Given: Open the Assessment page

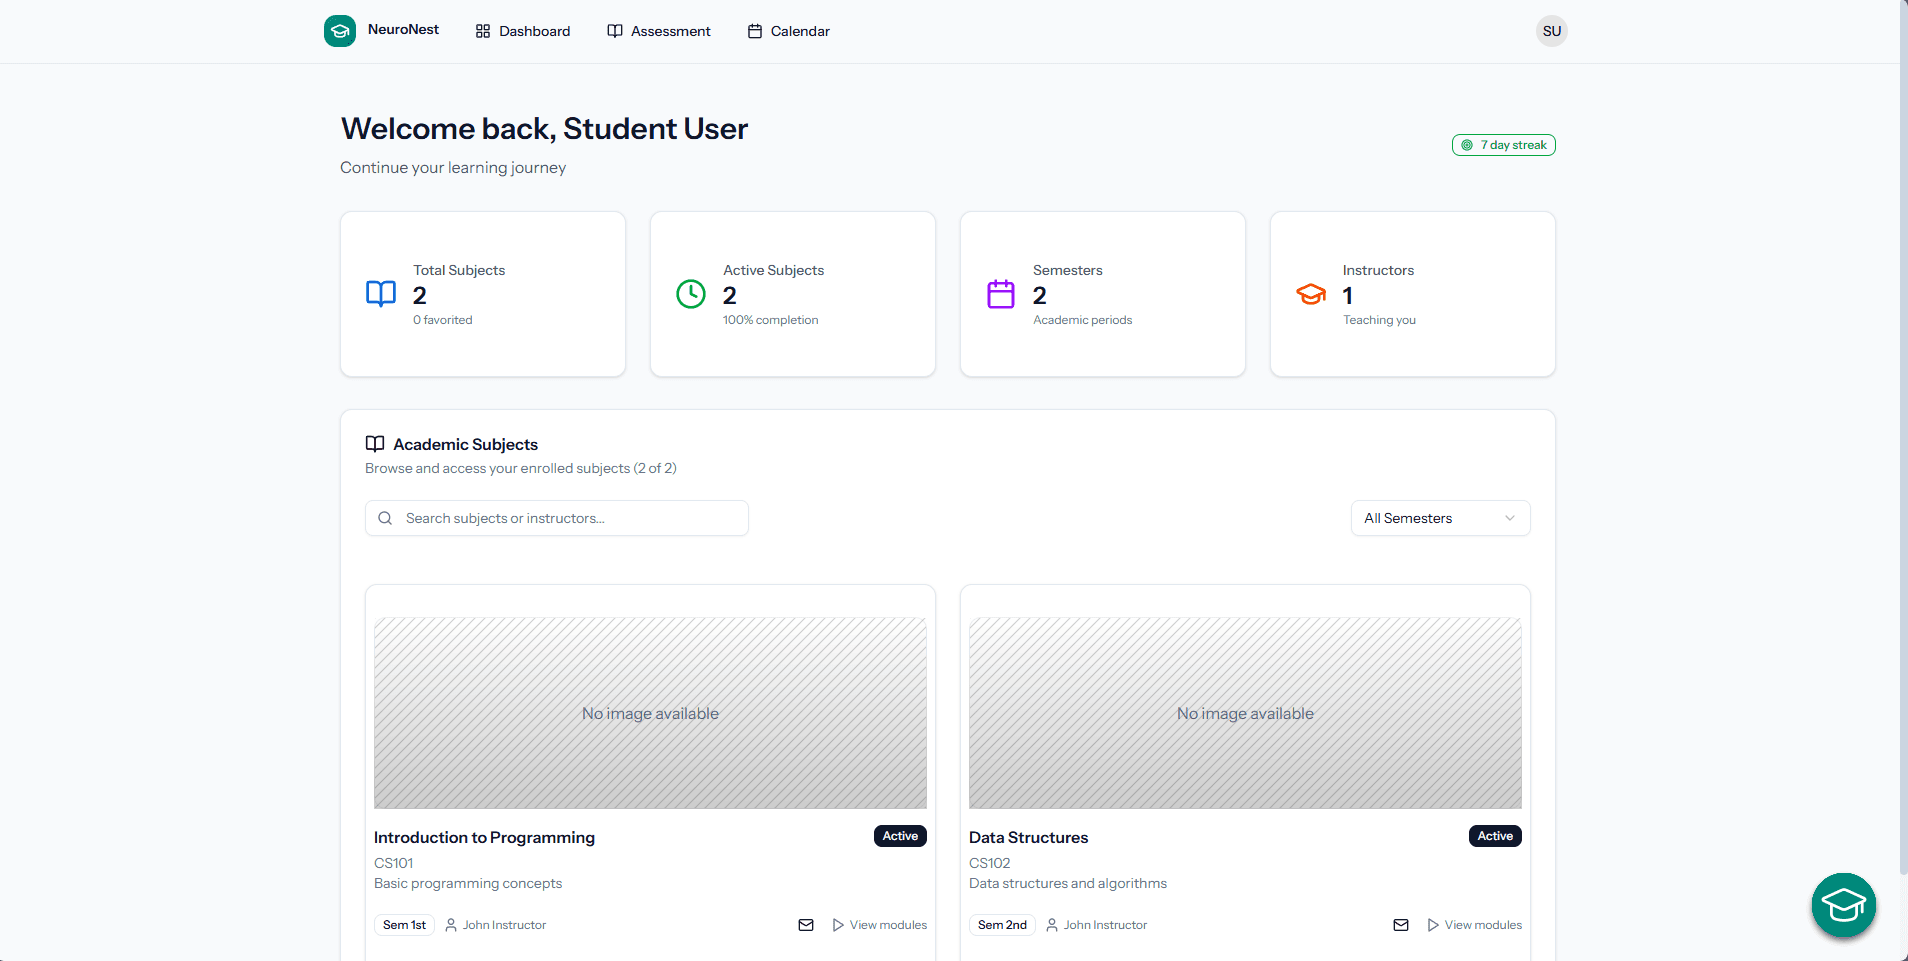Looking at the screenshot, I should click(659, 31).
